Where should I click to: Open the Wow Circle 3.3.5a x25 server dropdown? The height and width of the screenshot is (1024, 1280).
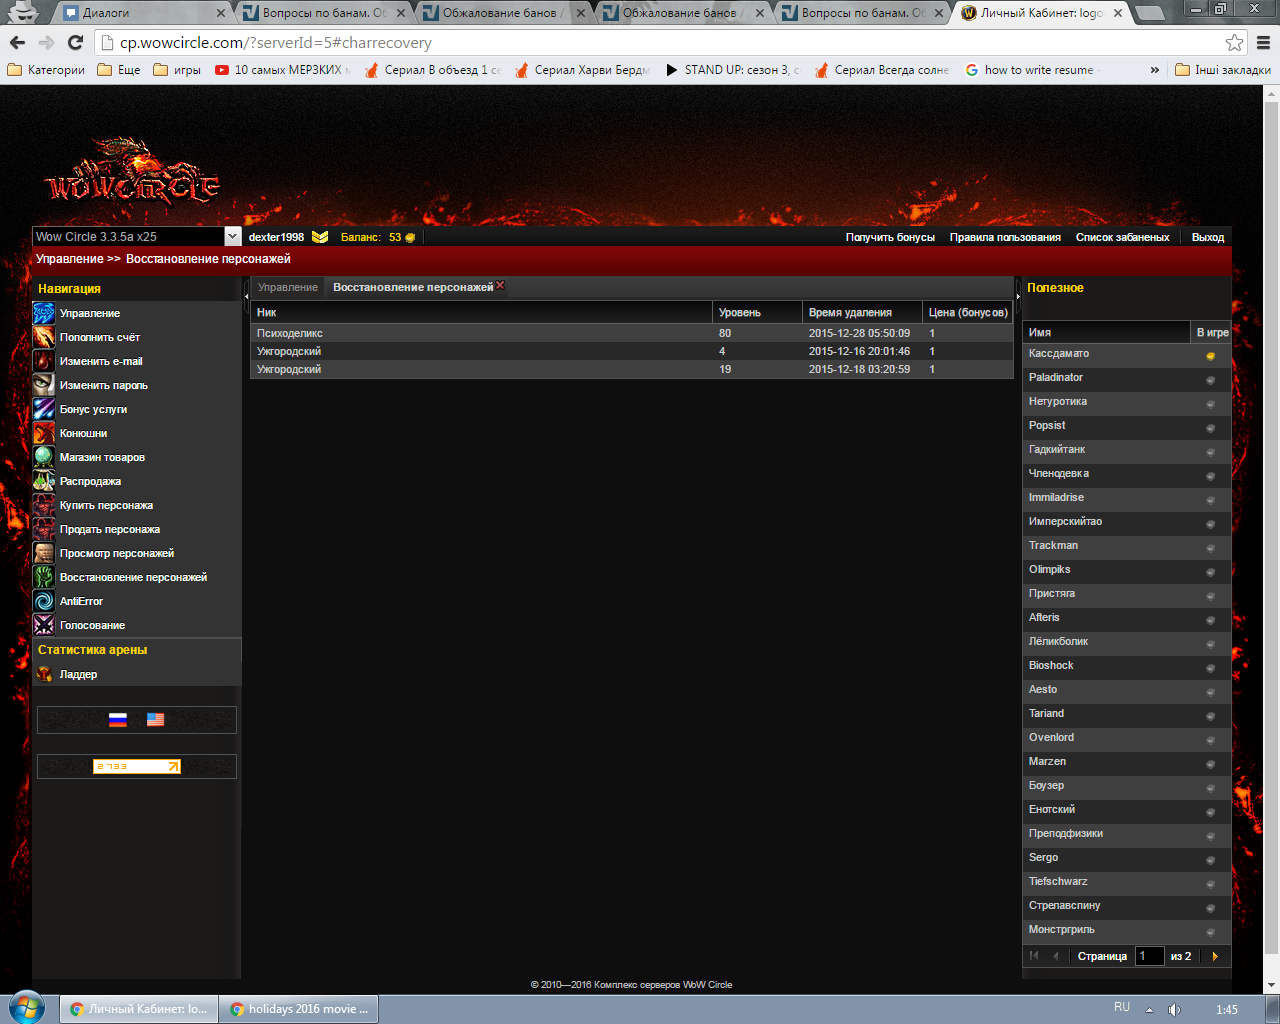232,237
